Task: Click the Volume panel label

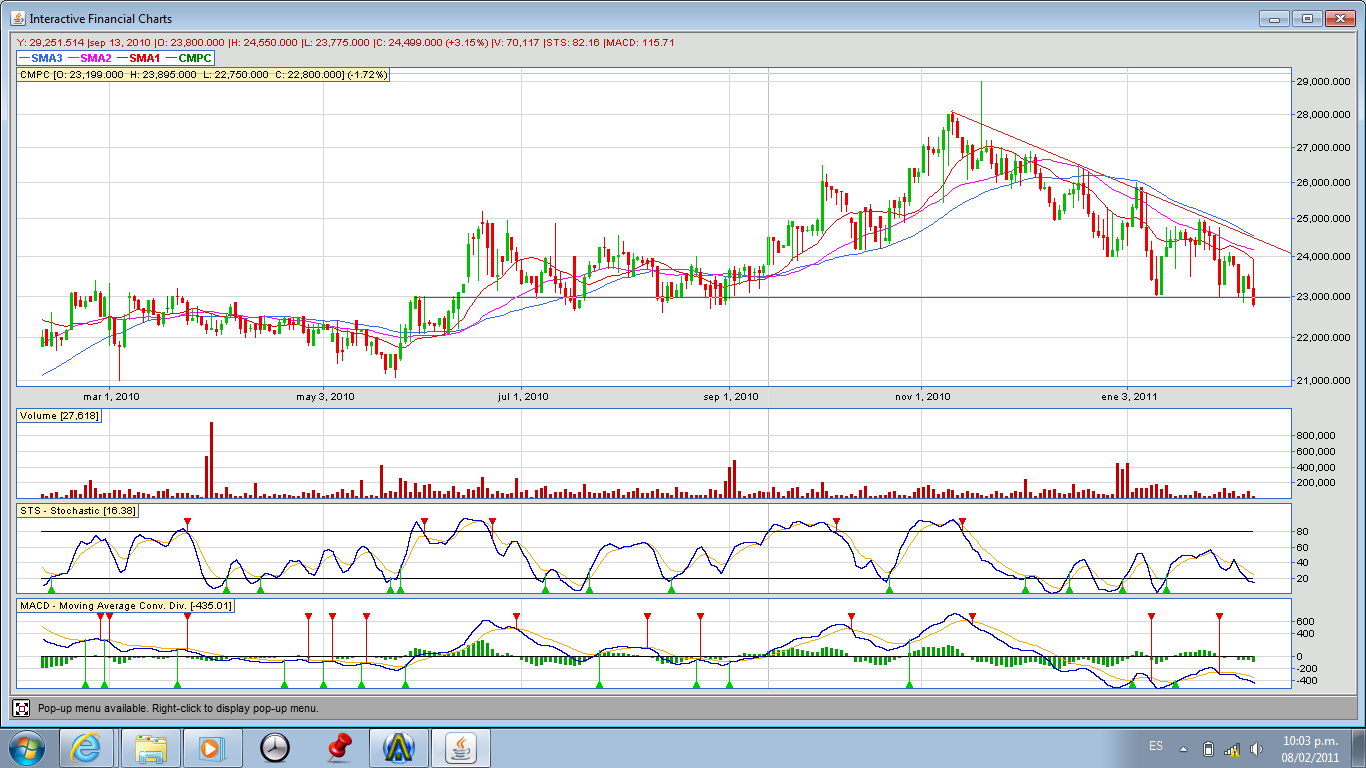Action: (x=58, y=415)
